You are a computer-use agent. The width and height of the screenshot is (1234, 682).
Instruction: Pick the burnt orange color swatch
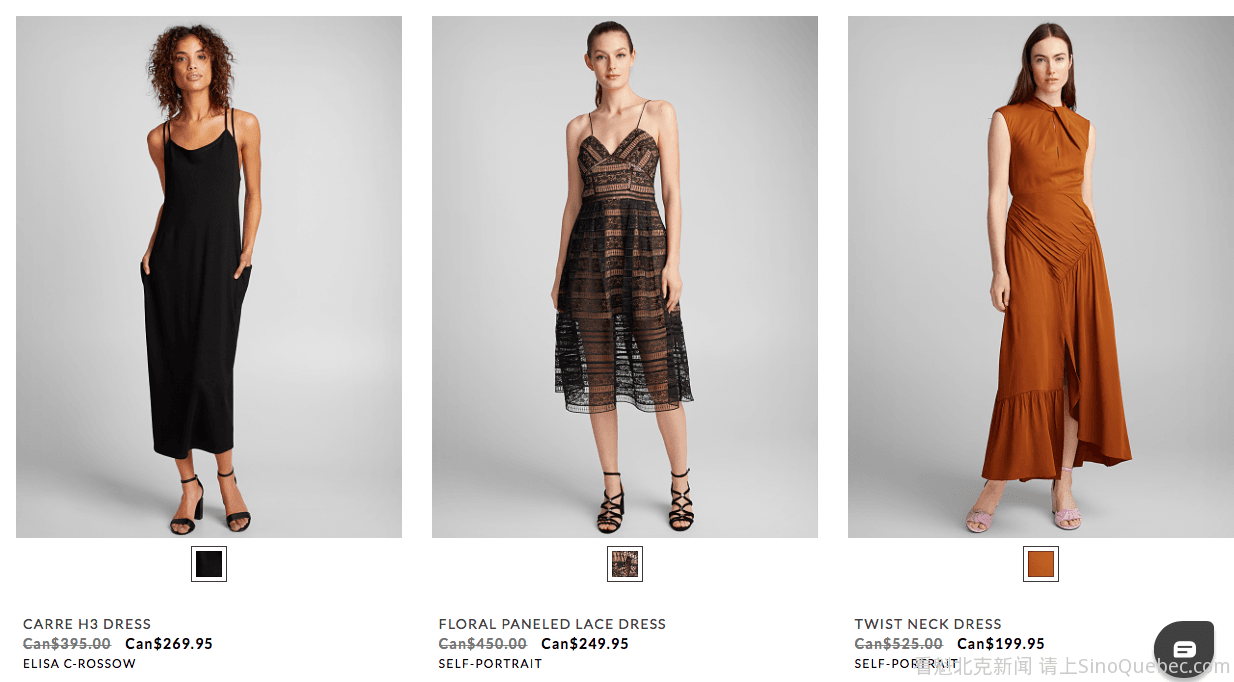tap(1041, 564)
